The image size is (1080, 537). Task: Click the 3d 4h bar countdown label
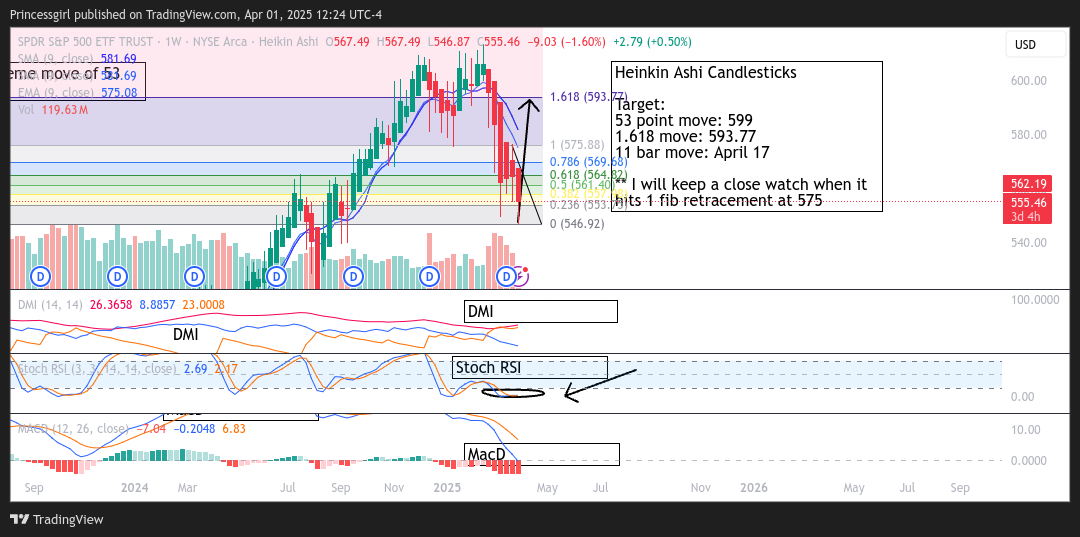(x=1027, y=216)
